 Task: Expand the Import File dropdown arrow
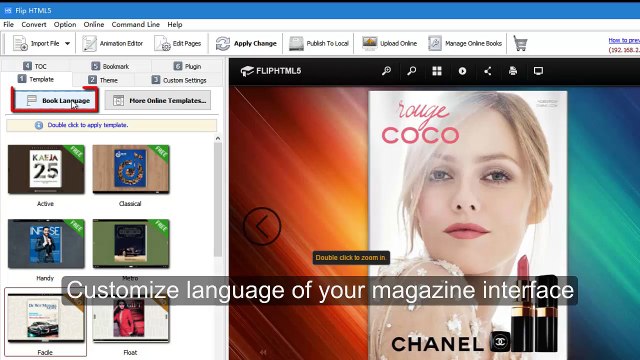pos(67,43)
